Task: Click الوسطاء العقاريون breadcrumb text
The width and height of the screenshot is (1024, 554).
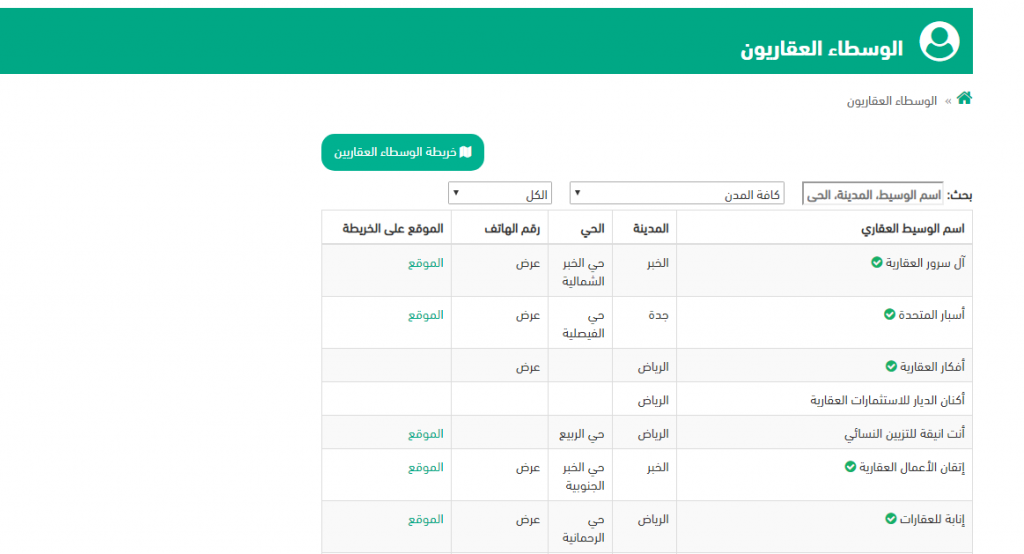Action: tap(891, 101)
